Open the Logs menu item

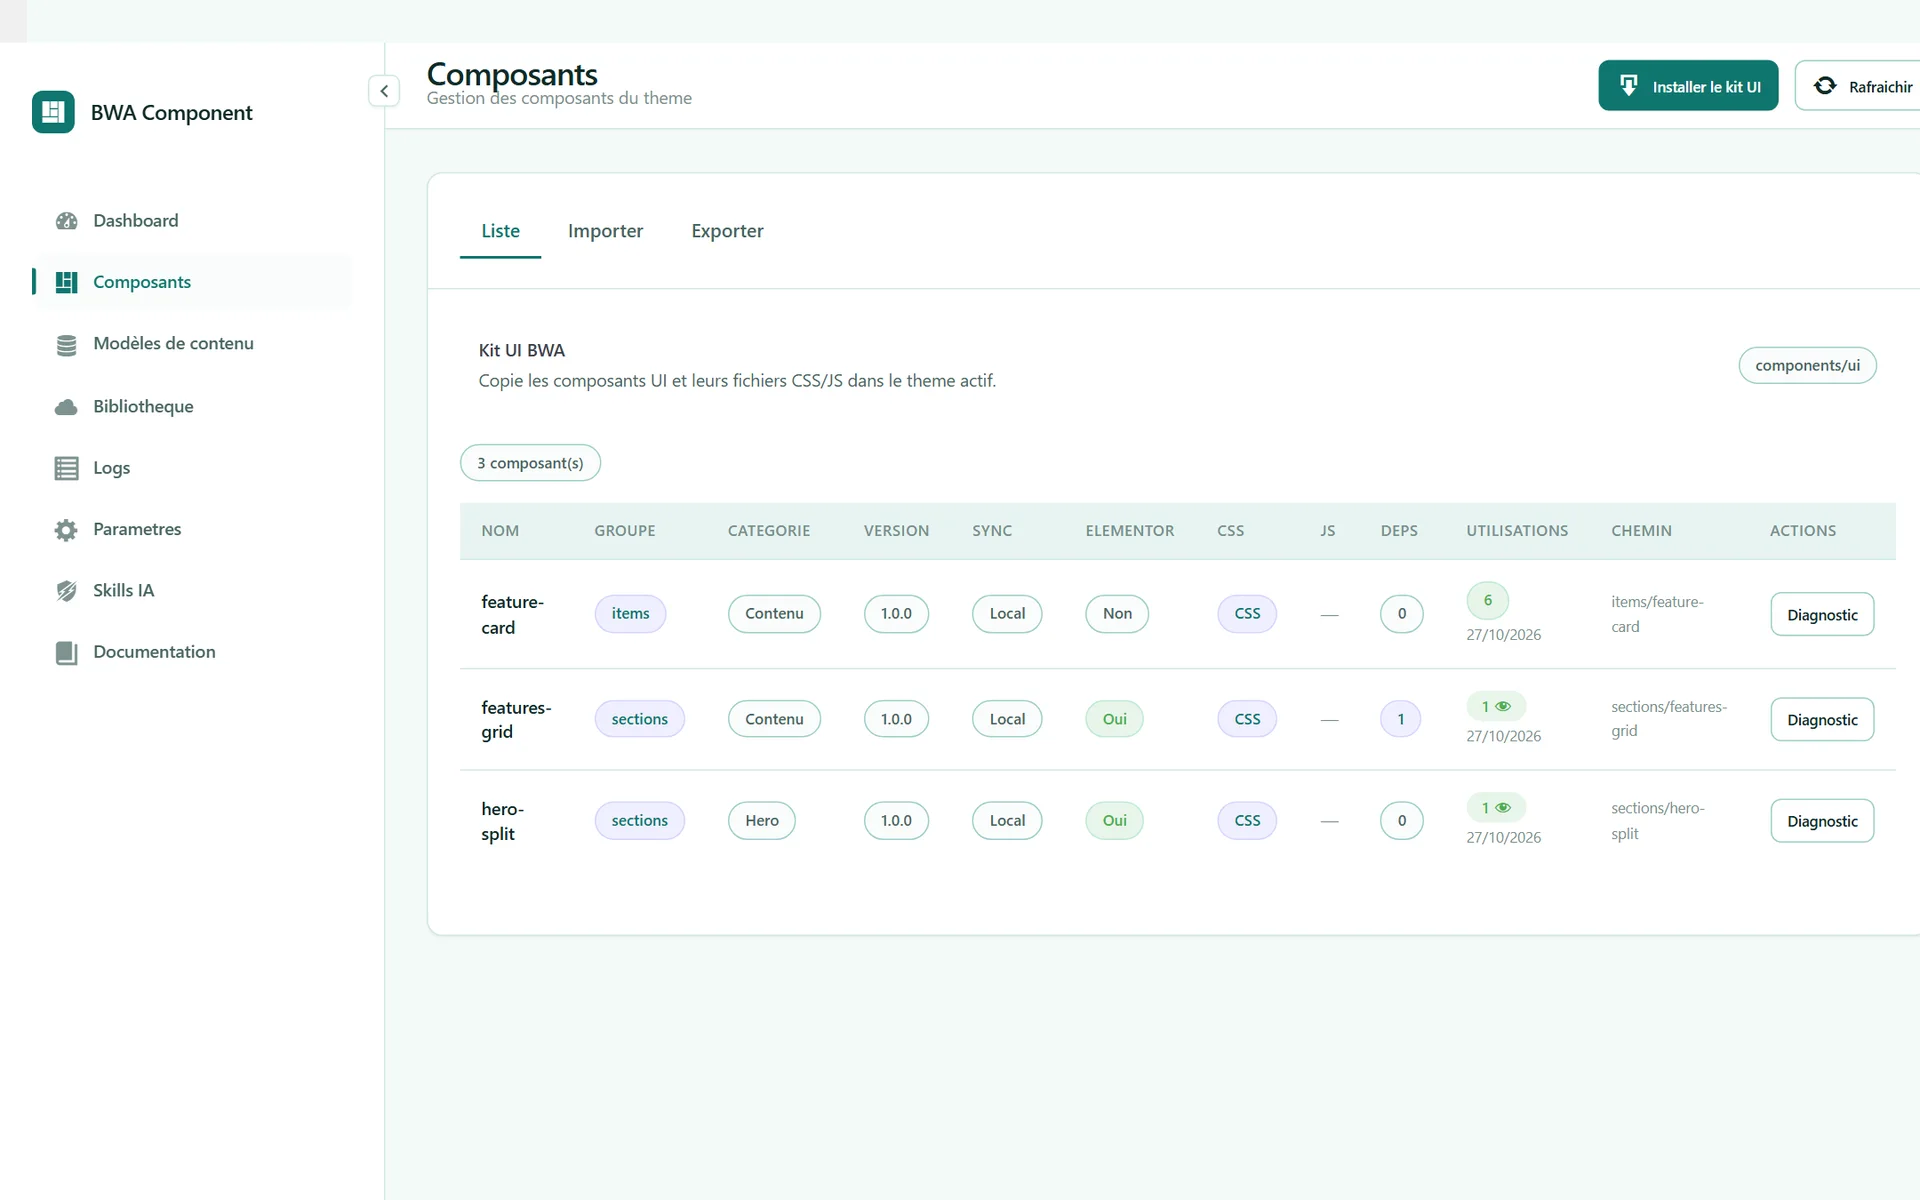(192, 468)
